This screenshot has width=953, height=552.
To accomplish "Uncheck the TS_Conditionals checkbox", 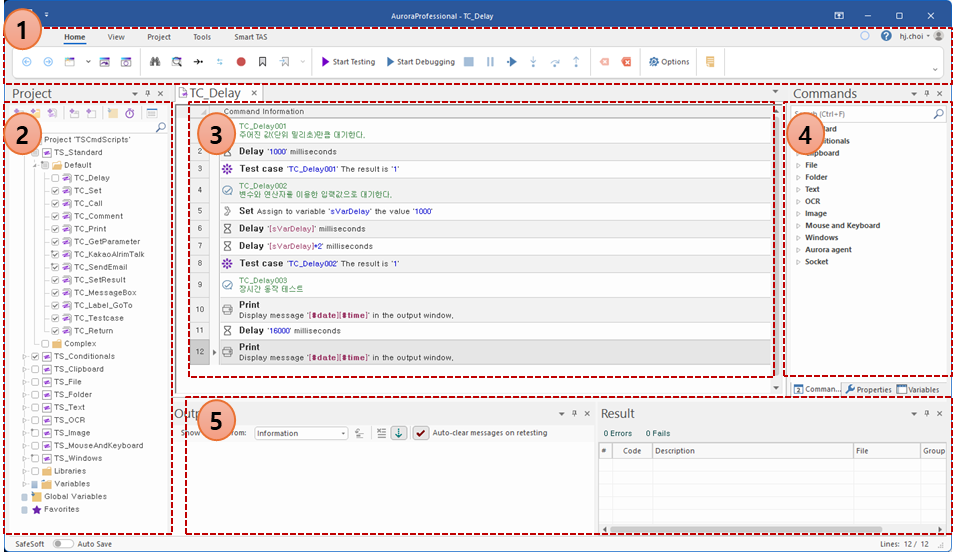I will click(35, 356).
